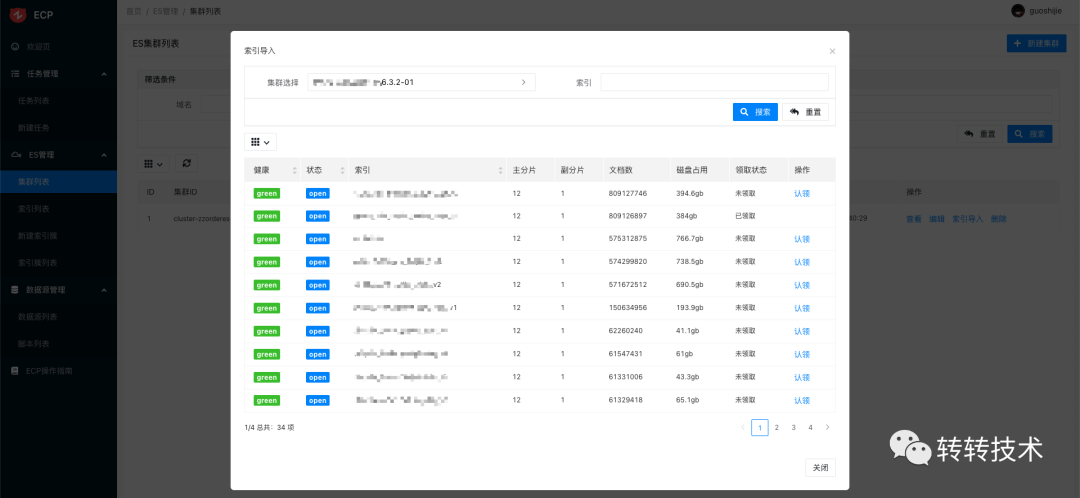
Task: Click the 已领取 status cell
Action: (745, 216)
